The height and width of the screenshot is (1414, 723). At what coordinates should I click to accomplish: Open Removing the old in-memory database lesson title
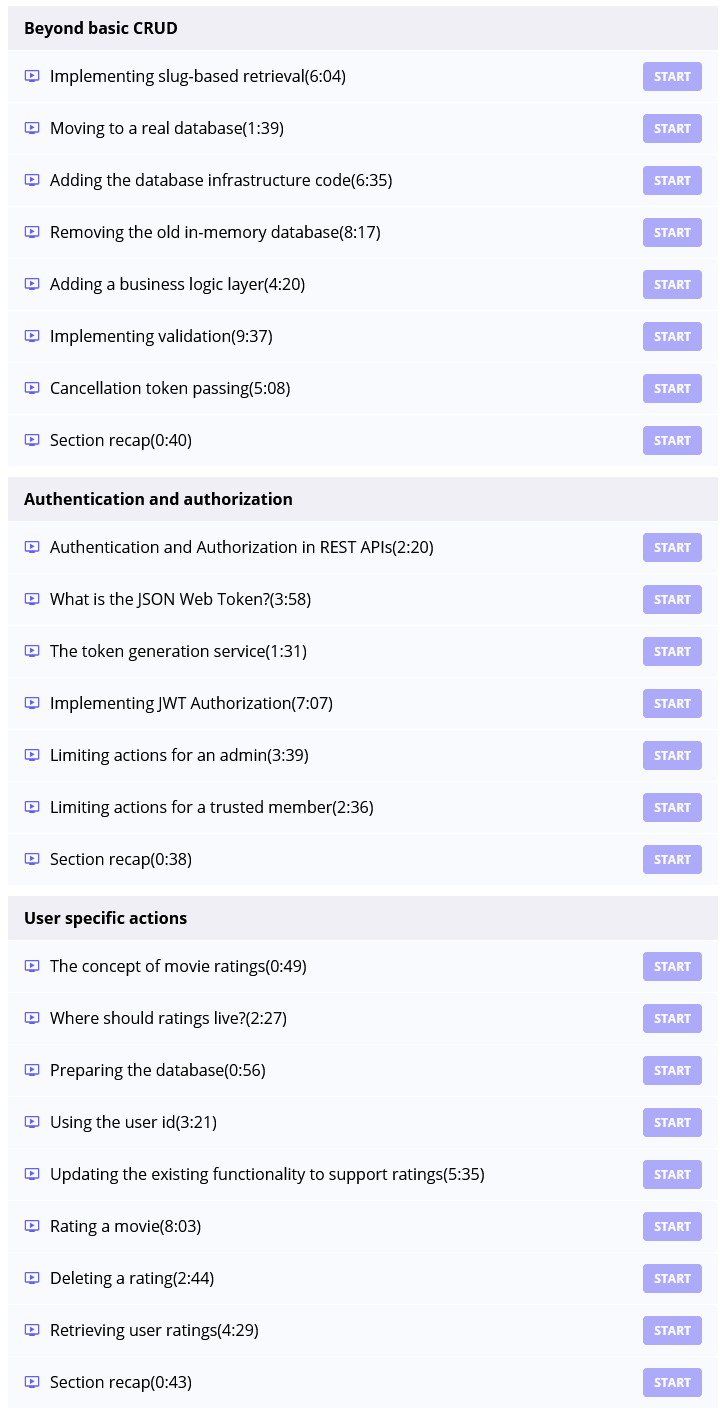point(215,232)
